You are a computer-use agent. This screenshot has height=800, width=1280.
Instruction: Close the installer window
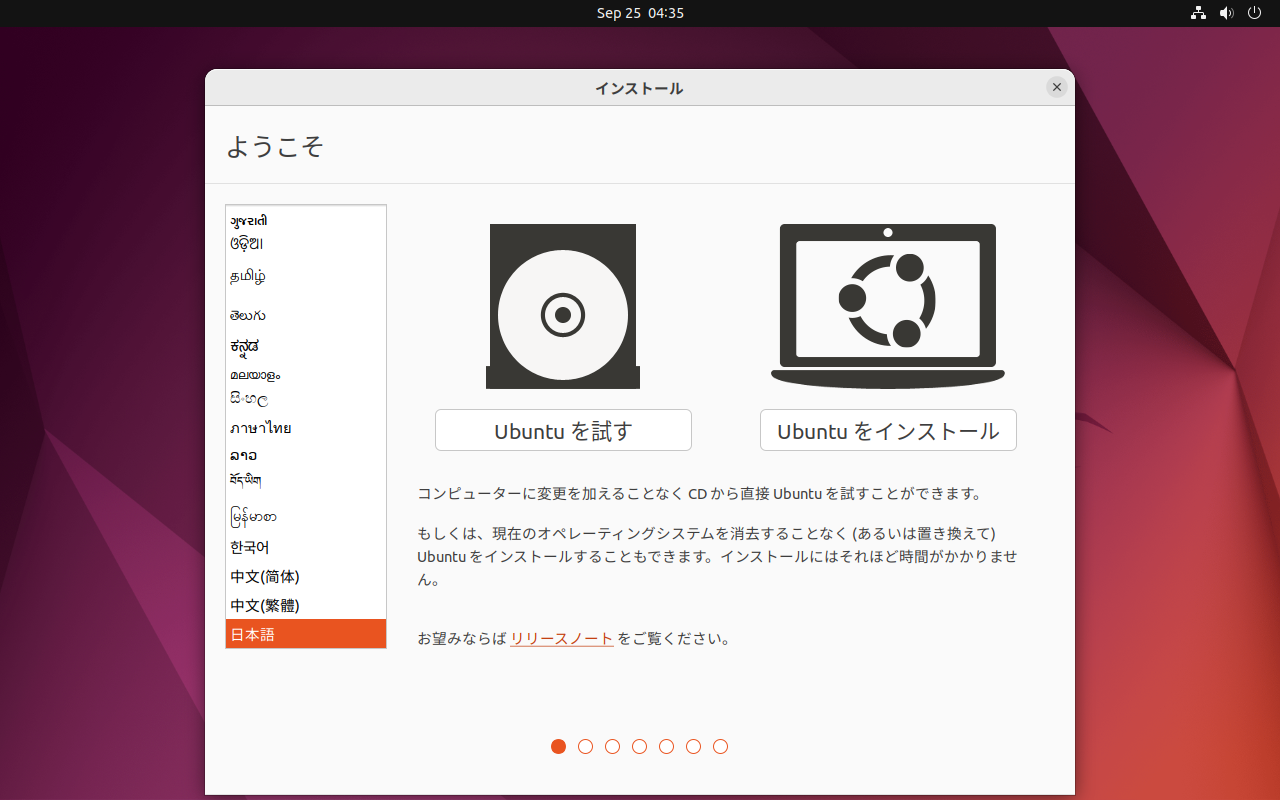coord(1056,87)
